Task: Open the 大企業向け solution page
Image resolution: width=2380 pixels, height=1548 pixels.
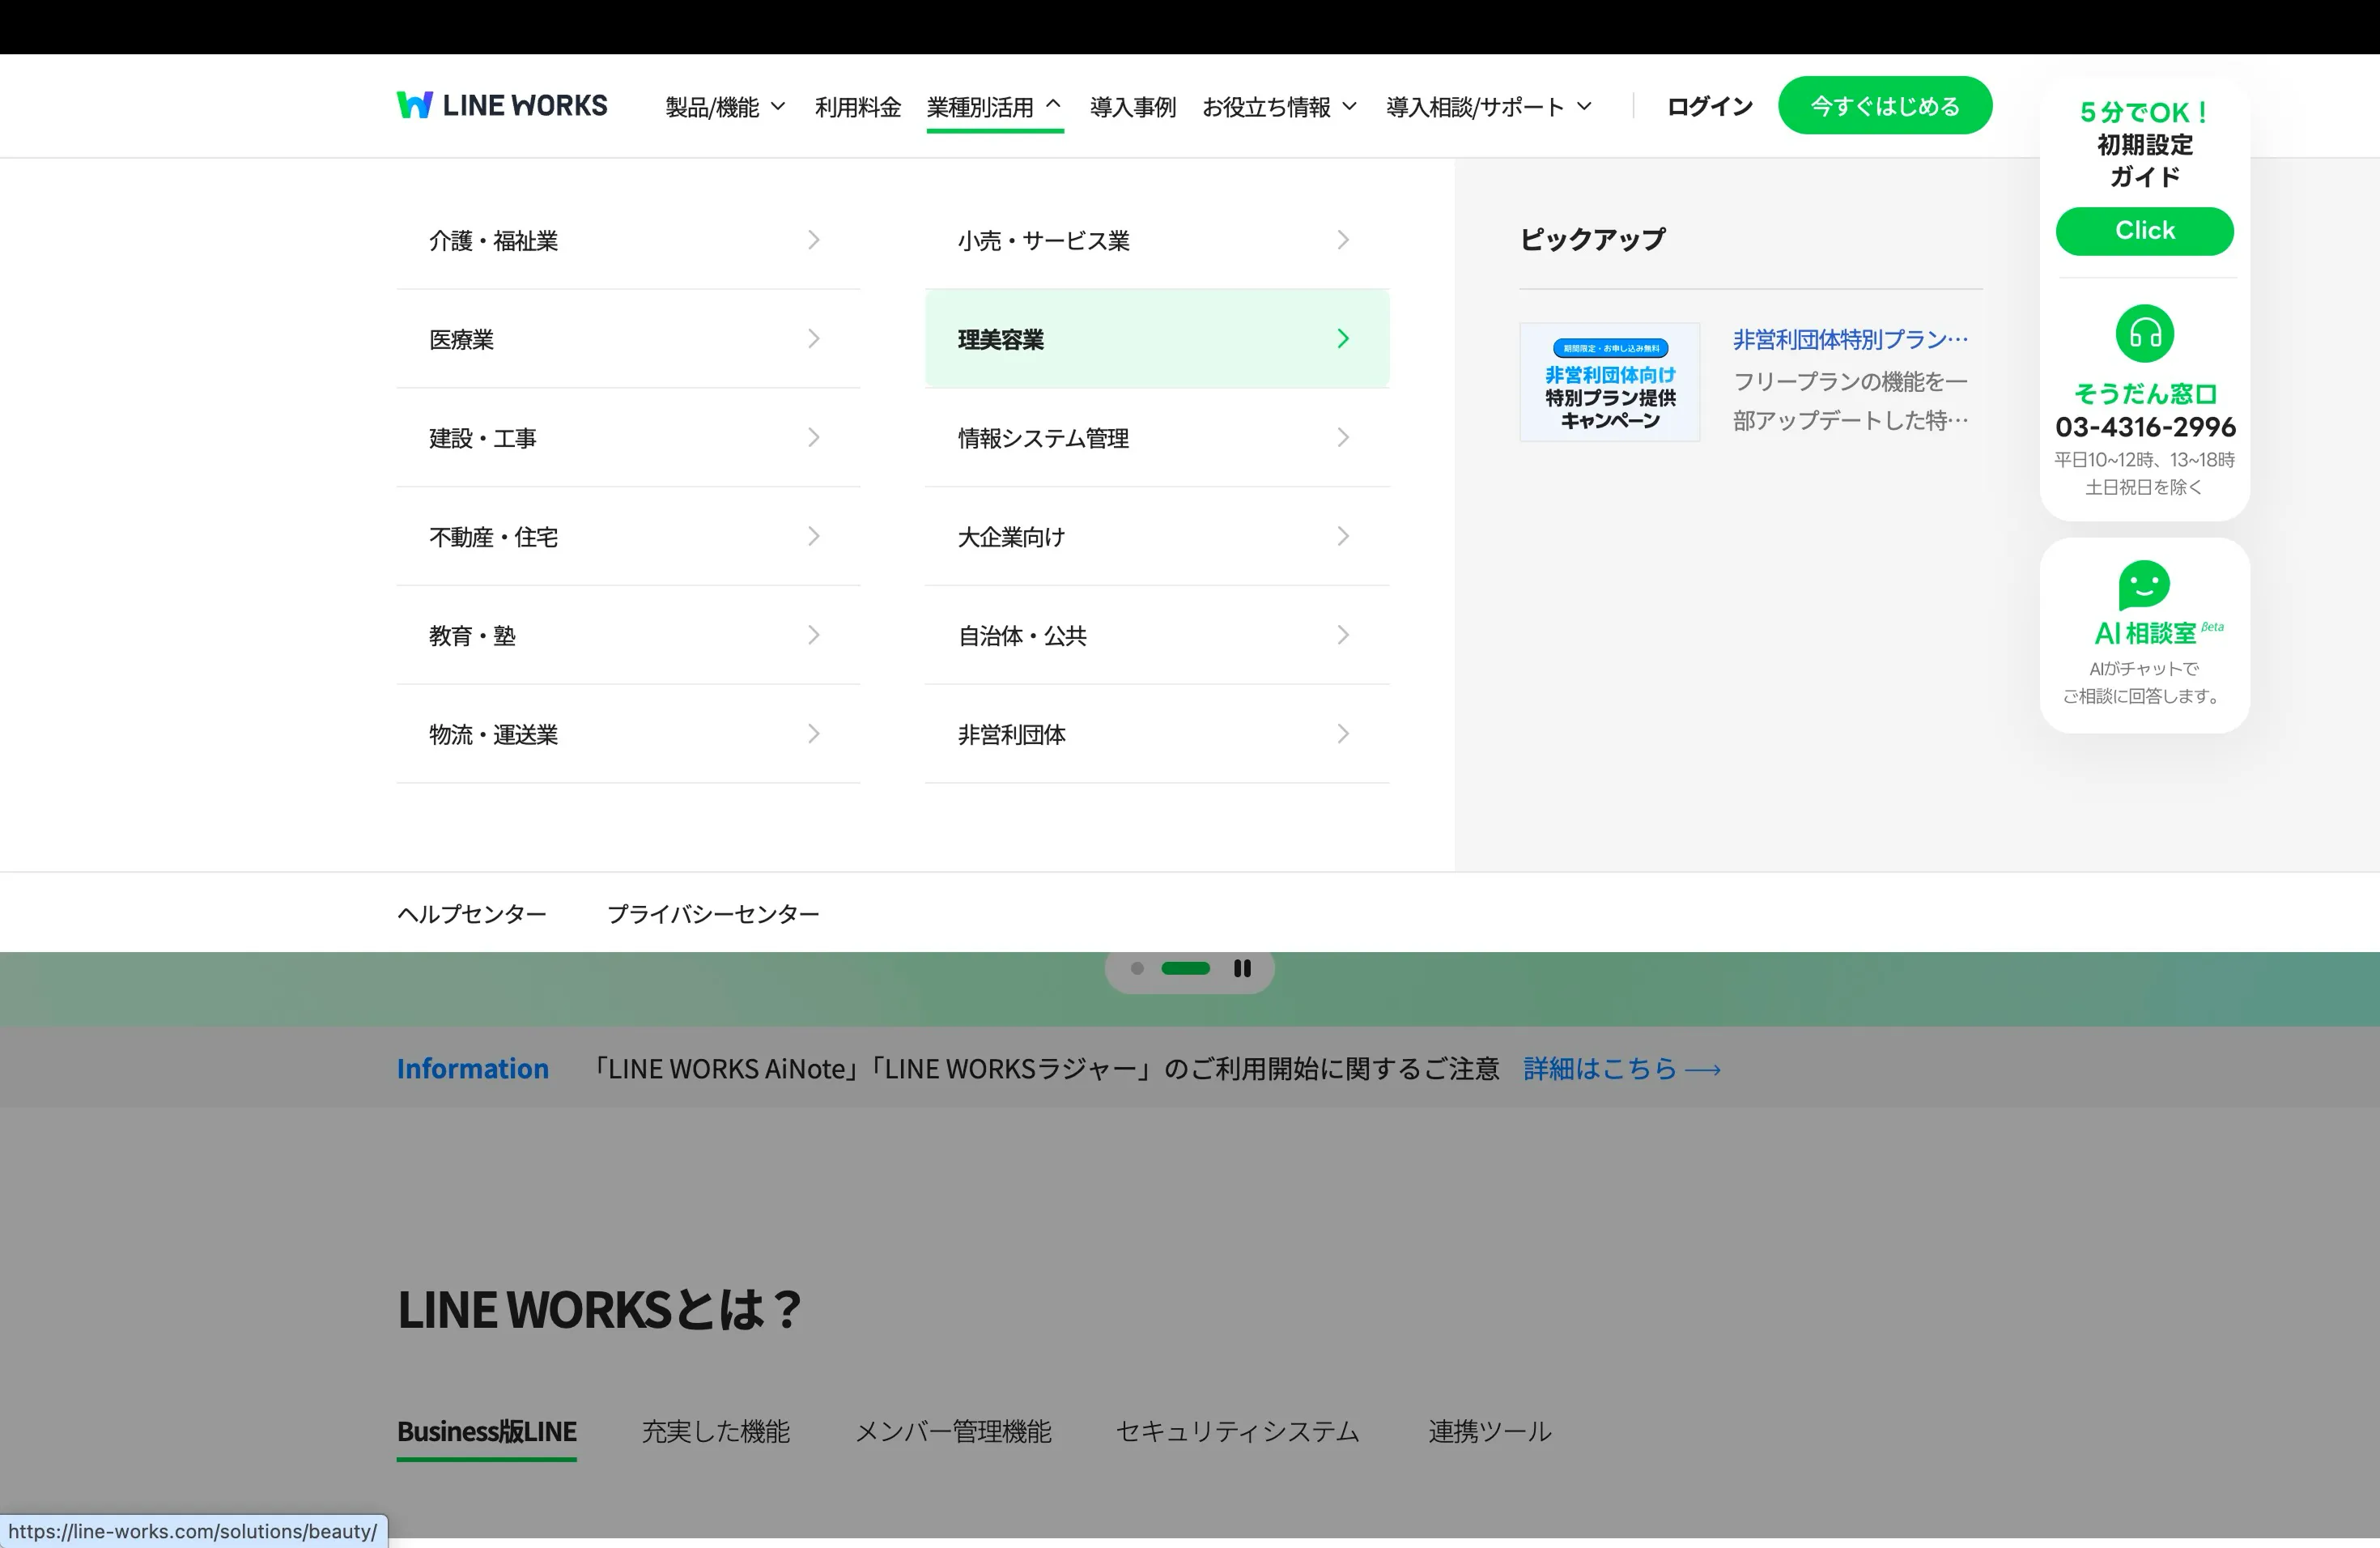Action: point(1157,537)
